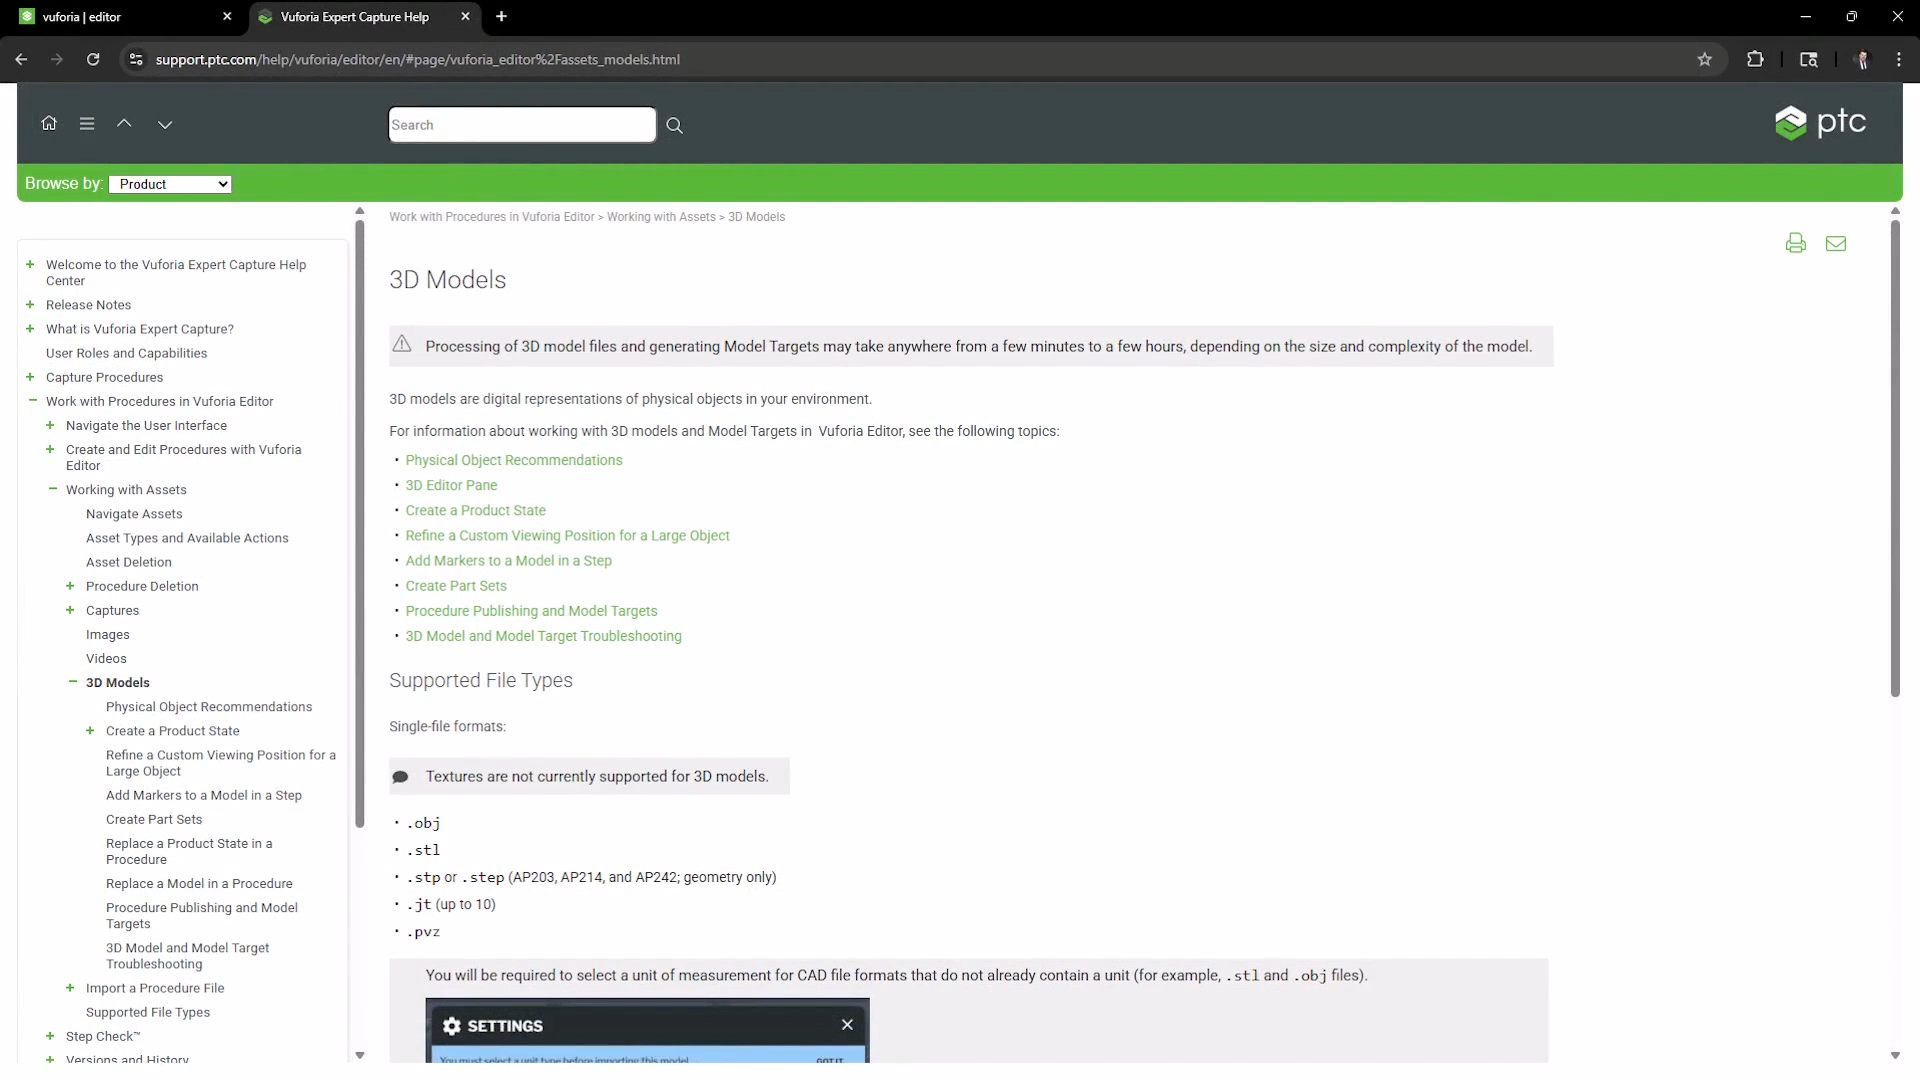Viewport: 1920px width, 1080px height.
Task: Click the Working with Assets breadcrumb
Action: pyautogui.click(x=661, y=217)
